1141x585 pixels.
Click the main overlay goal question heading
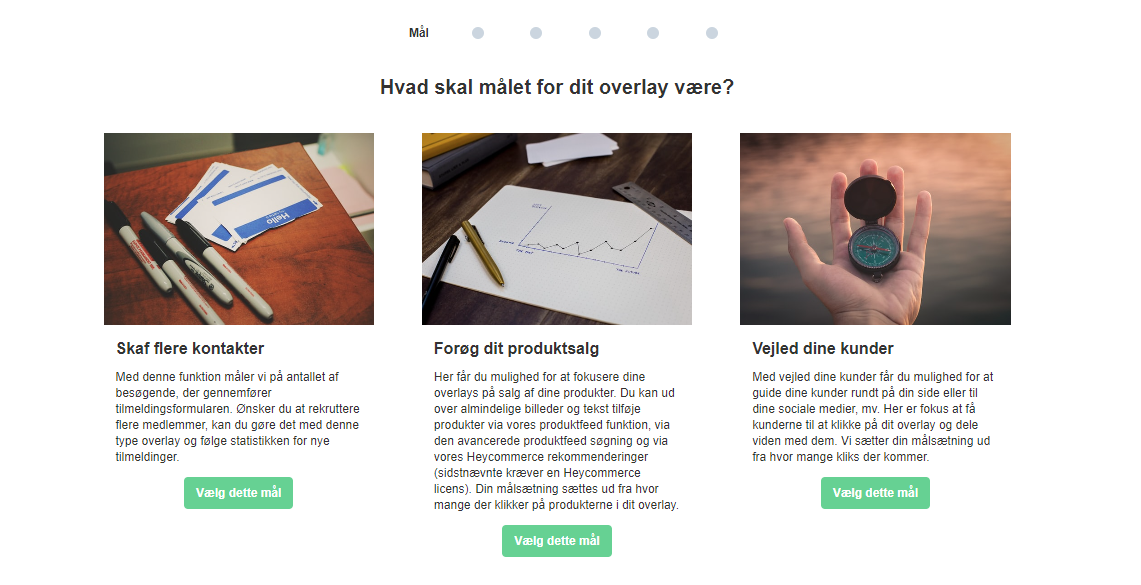tap(557, 87)
